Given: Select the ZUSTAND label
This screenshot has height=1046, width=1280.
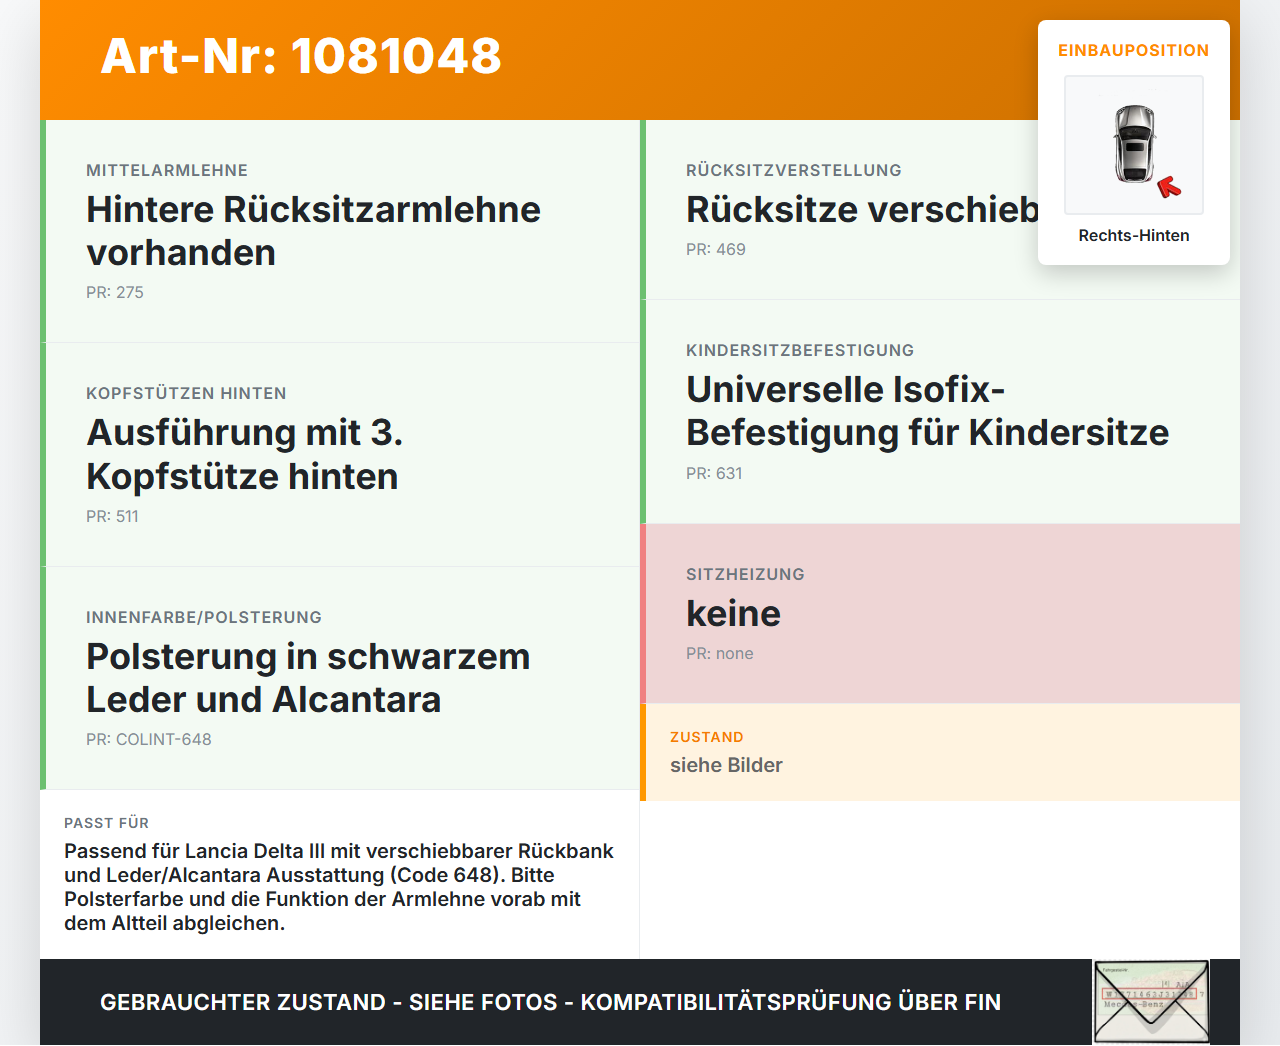Looking at the screenshot, I should 707,737.
